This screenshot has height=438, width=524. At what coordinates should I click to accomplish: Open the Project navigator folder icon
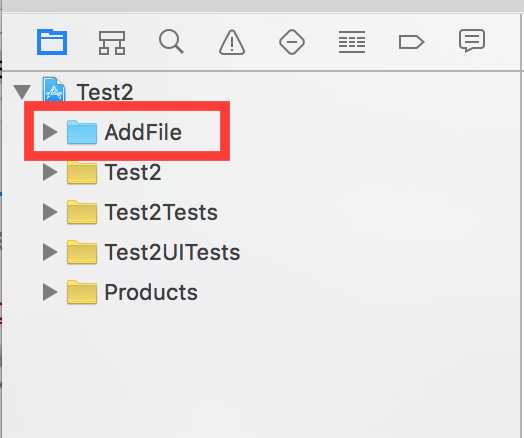pos(52,42)
